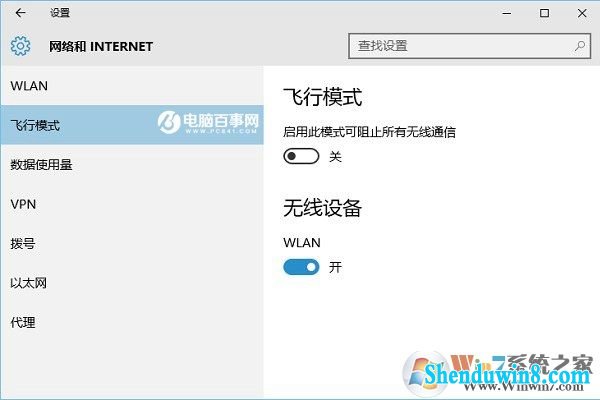The width and height of the screenshot is (600, 400).
Task: Click the 设置 window title text
Action: tap(60, 13)
